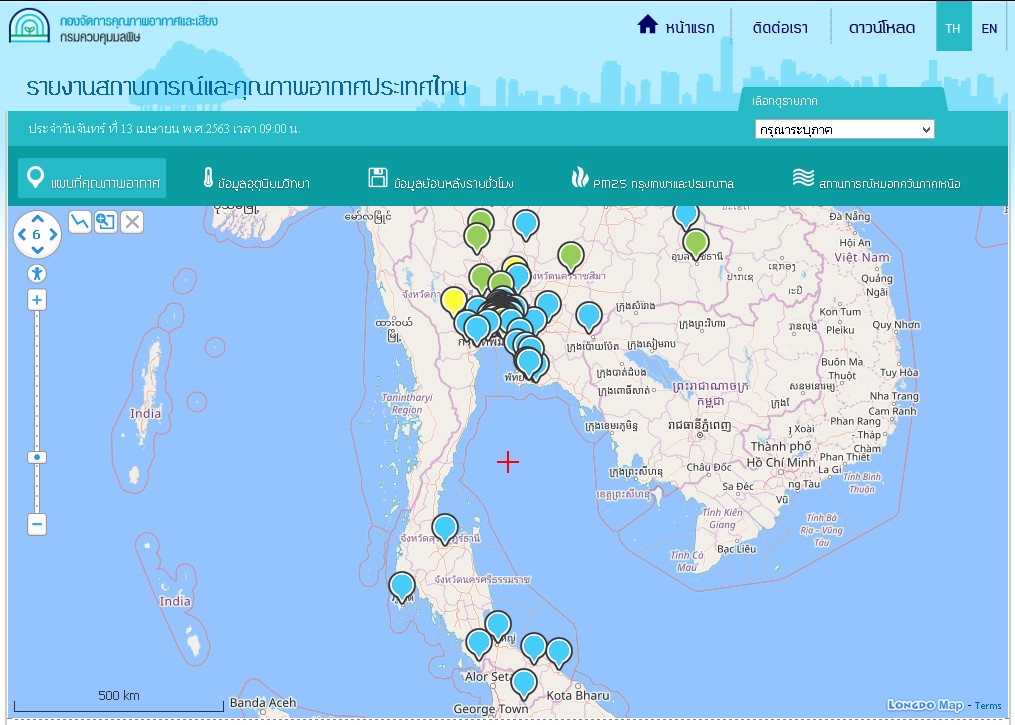Viewport: 1015px width, 725px height.
Task: Open the map Terms link
Action: [x=988, y=706]
